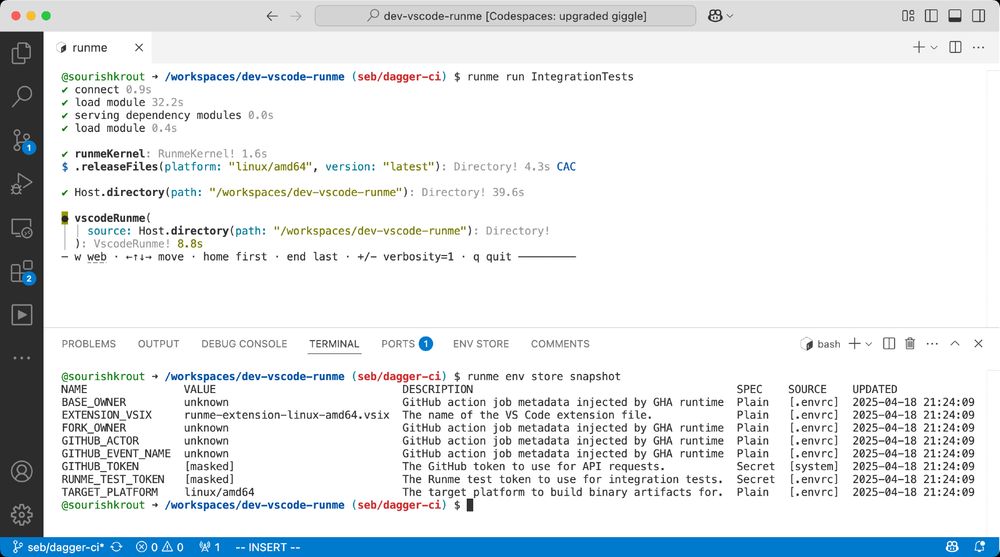
Task: Switch to the PROBLEMS panel tab
Action: (x=89, y=344)
